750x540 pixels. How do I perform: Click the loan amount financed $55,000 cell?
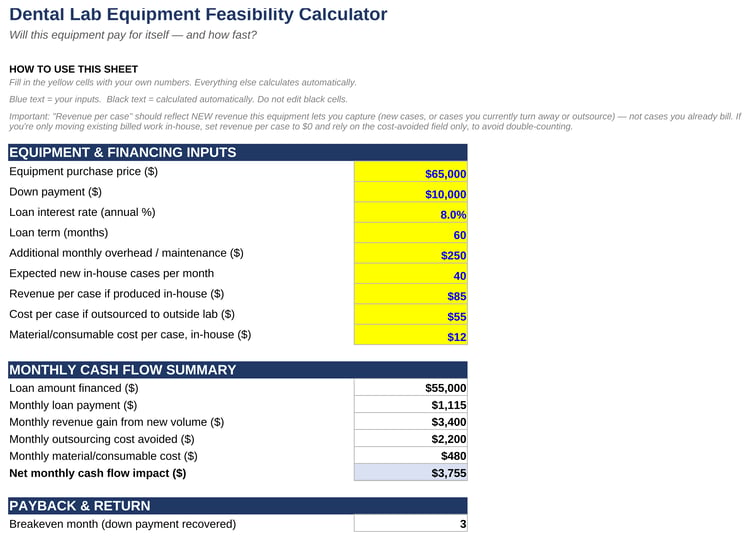point(410,387)
